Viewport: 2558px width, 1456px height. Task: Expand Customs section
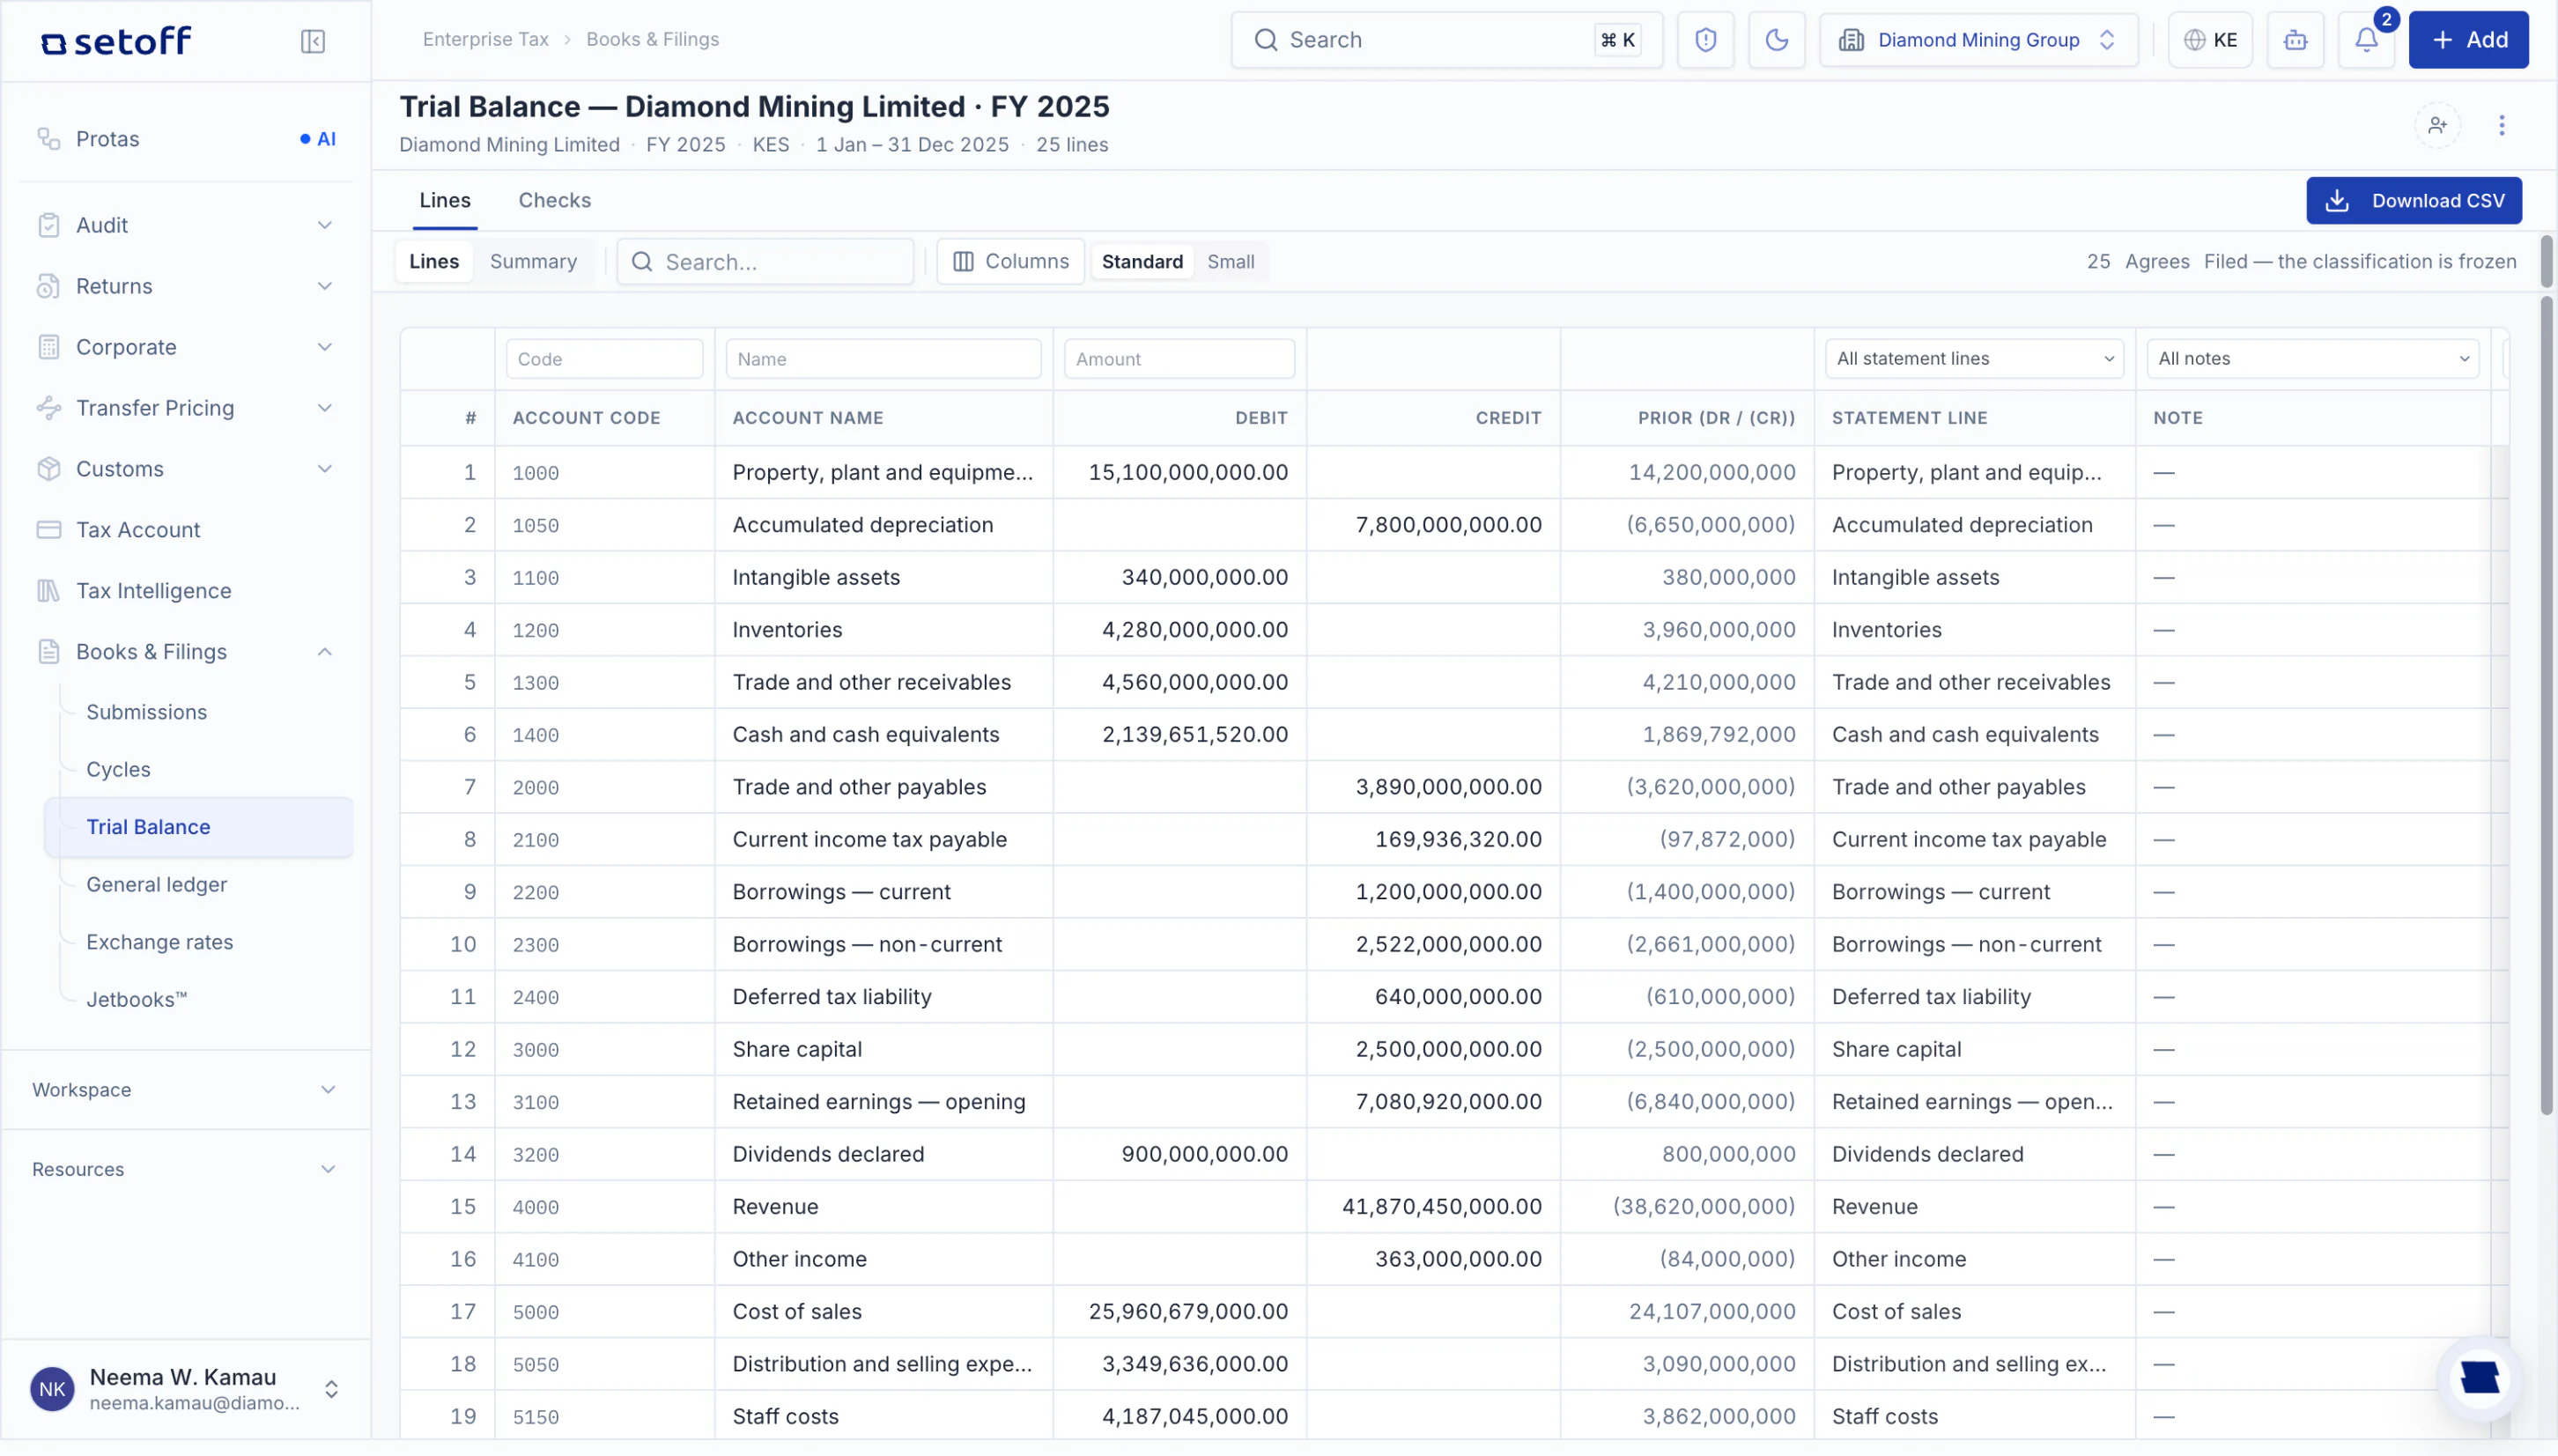186,469
